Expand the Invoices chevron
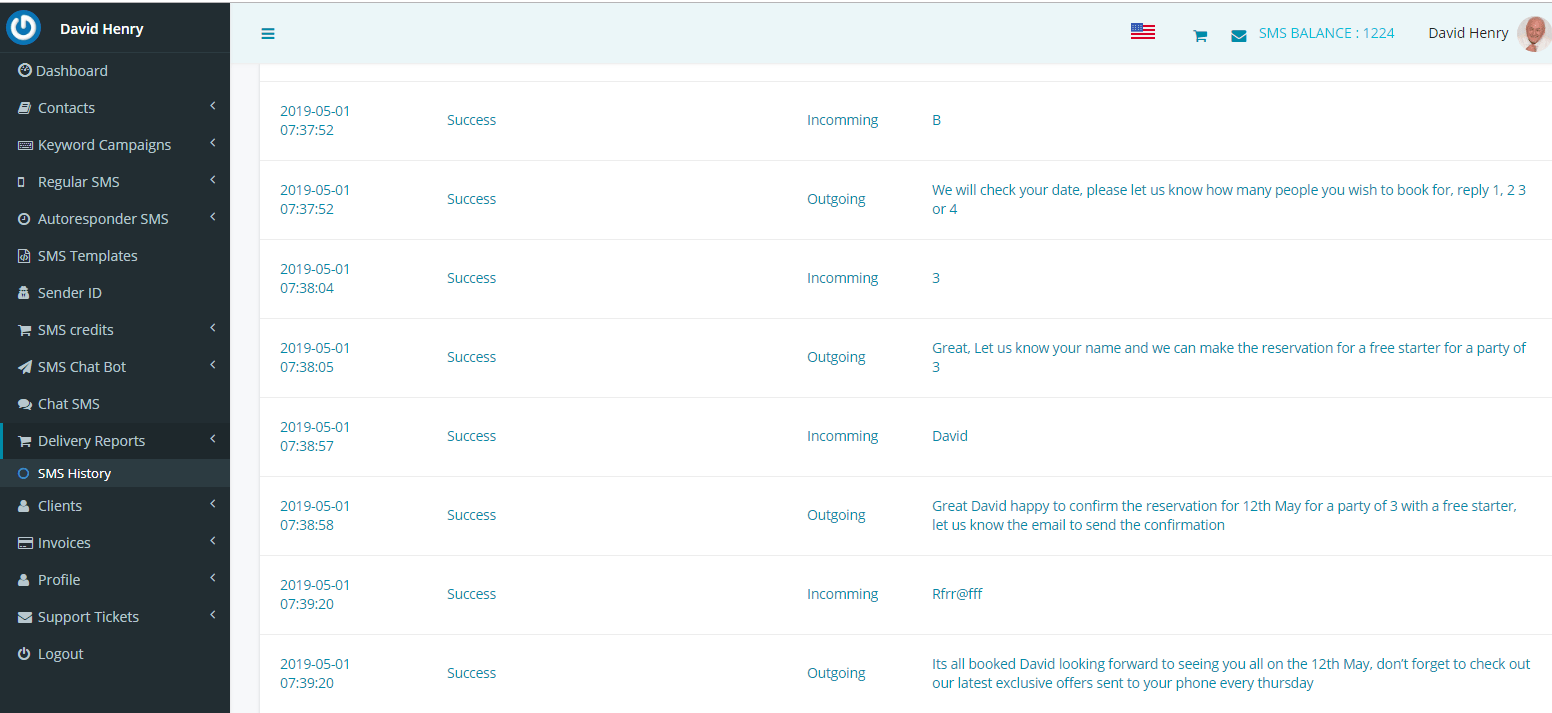 [213, 541]
